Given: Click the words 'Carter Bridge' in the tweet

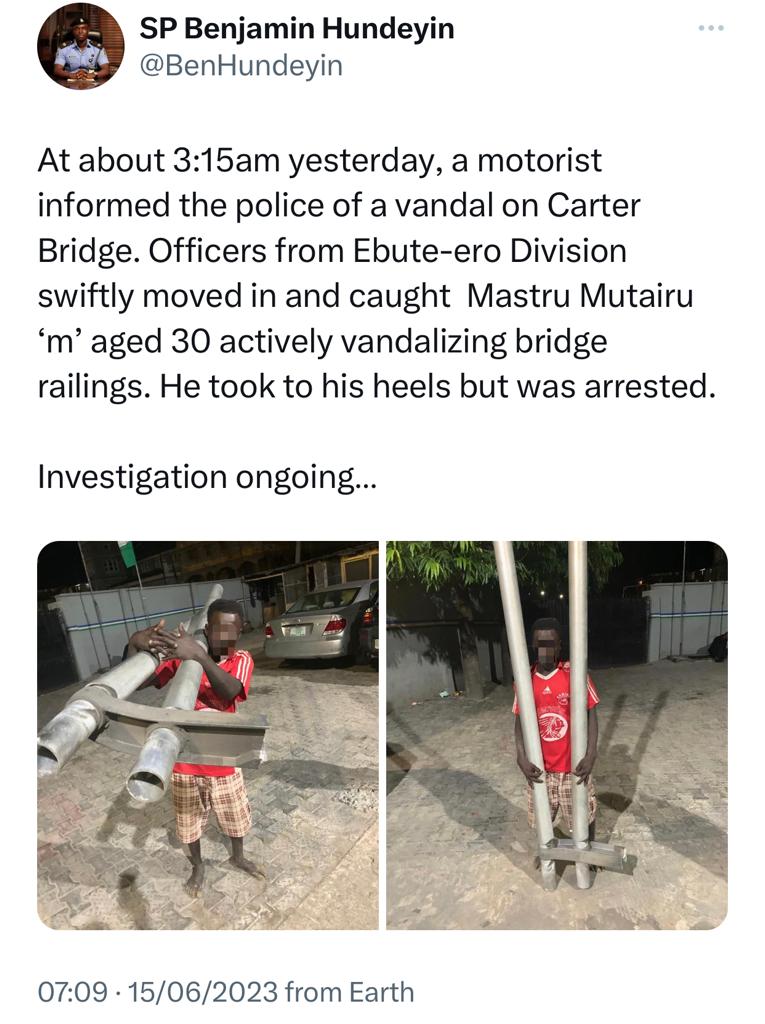Looking at the screenshot, I should 339,228.
